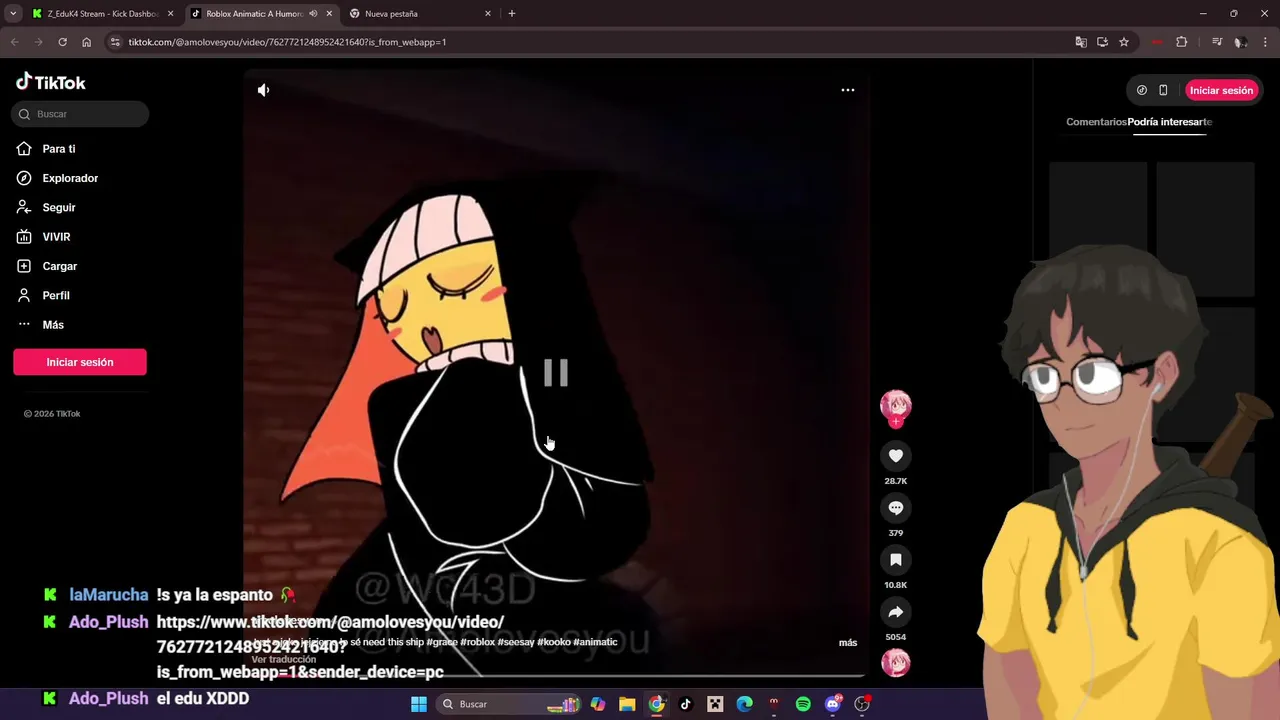This screenshot has height=720, width=1280.
Task: Click the phone icon in TikTok header
Action: tap(1163, 90)
